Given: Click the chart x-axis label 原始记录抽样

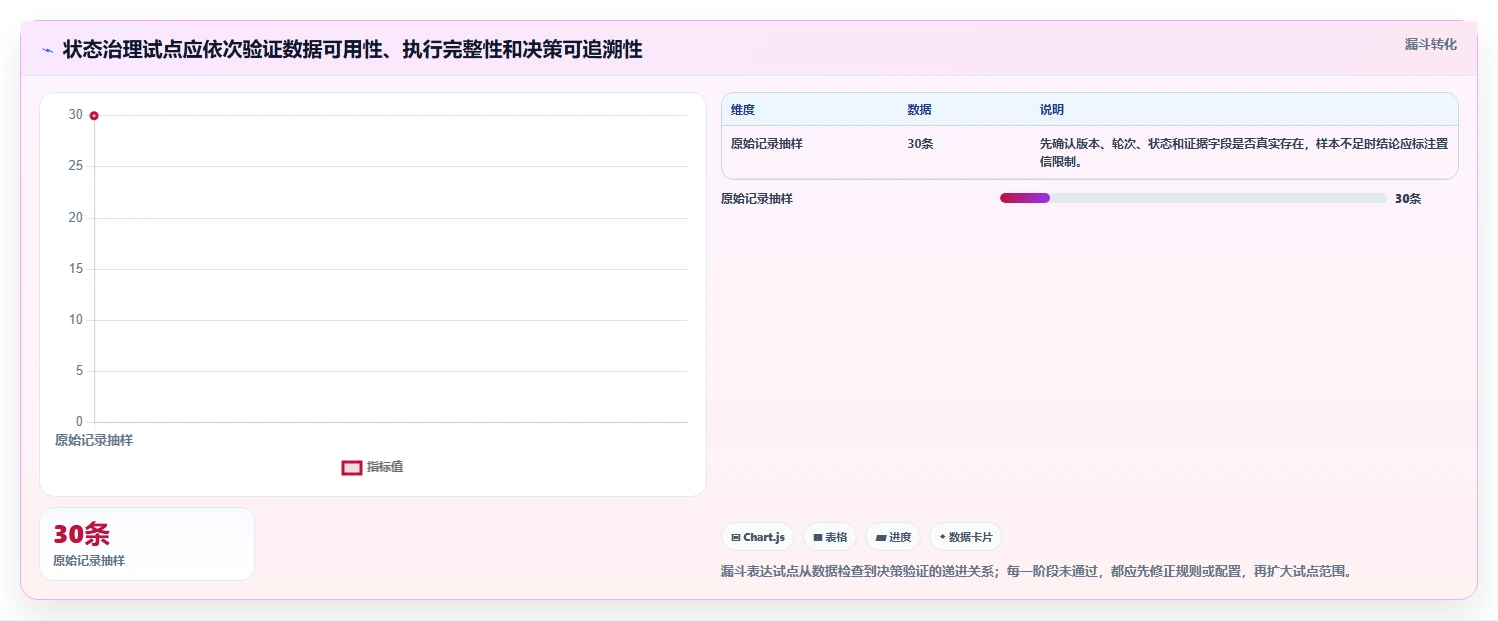Looking at the screenshot, I should (94, 440).
